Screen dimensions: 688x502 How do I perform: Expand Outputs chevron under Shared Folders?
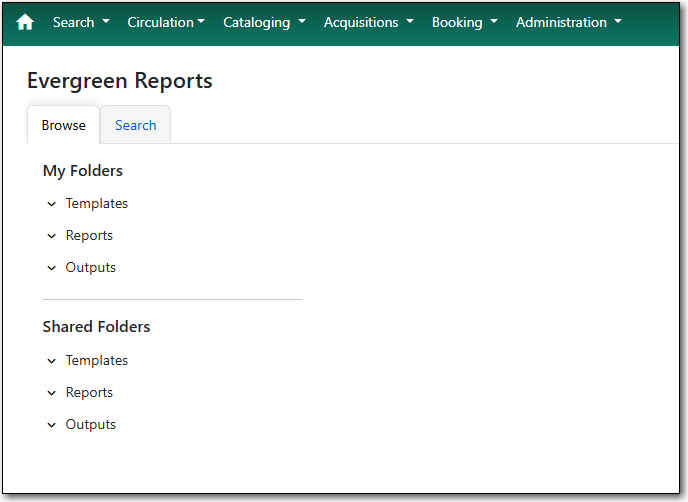[51, 425]
